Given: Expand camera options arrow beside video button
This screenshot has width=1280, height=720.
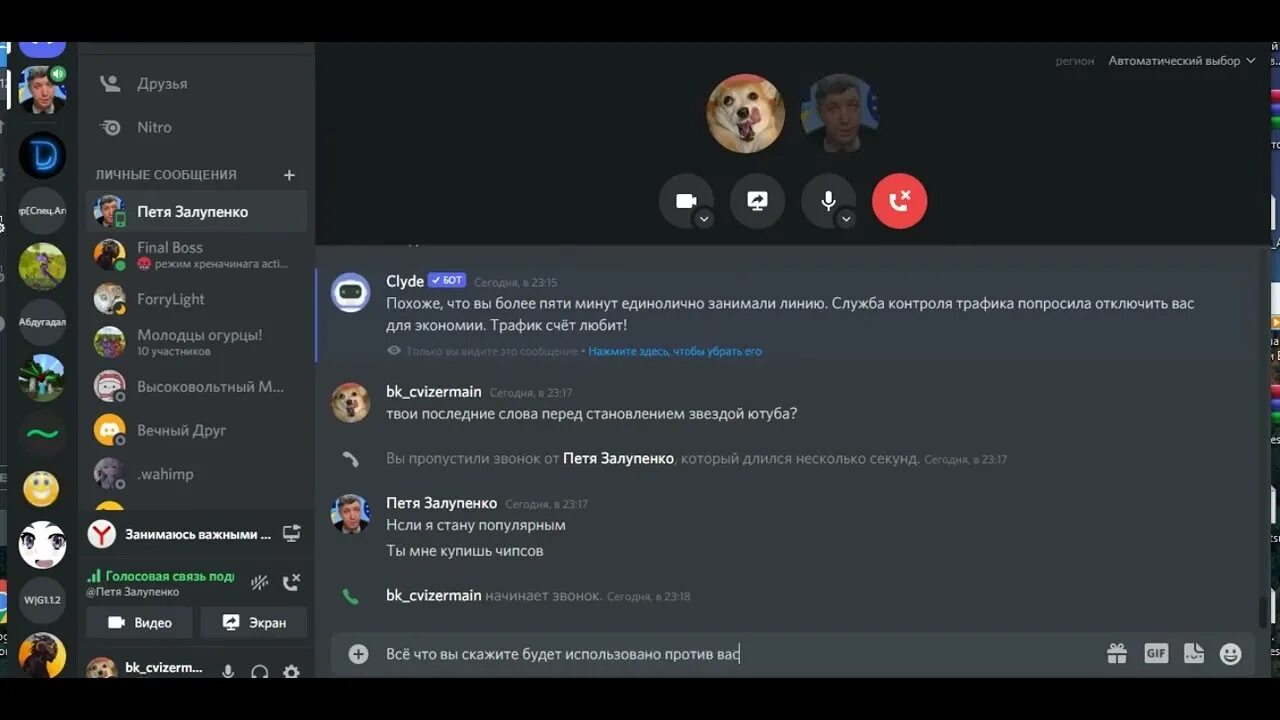Looking at the screenshot, I should [x=704, y=219].
